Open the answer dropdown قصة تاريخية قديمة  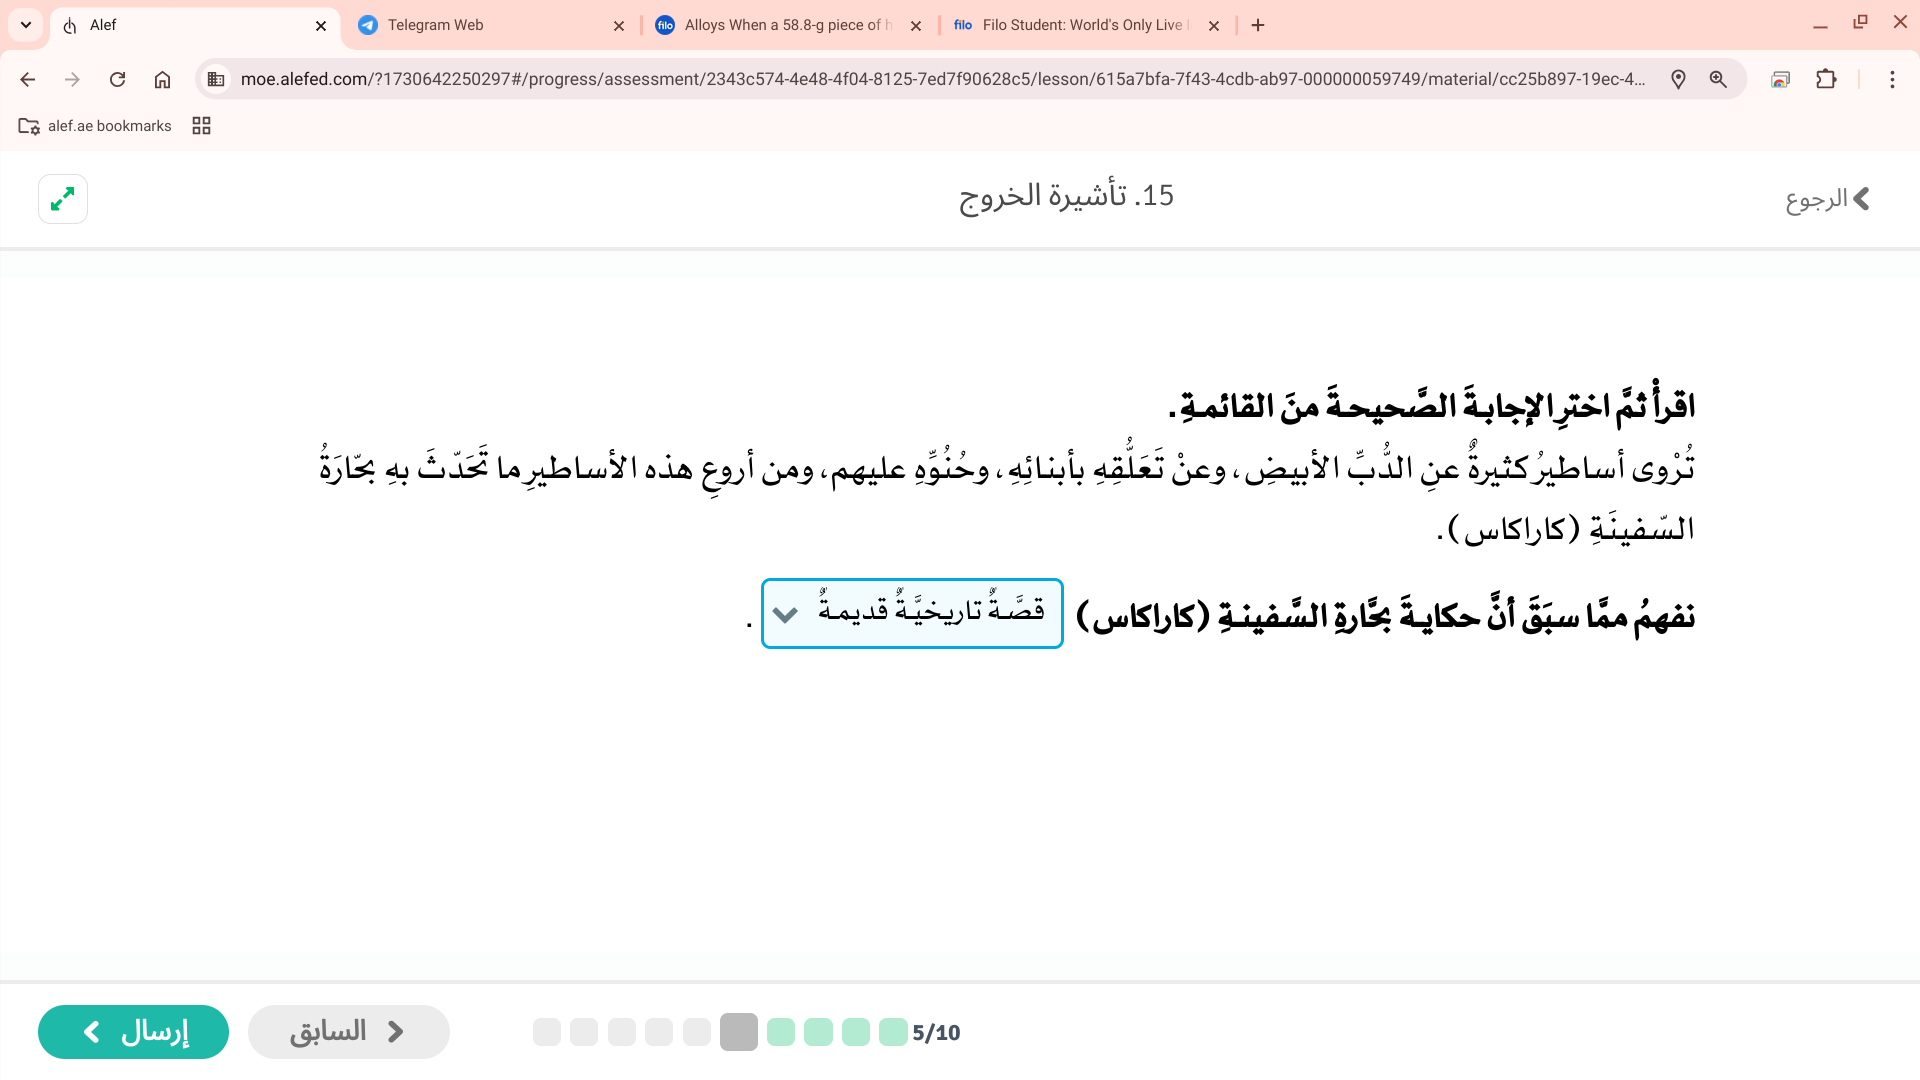pyautogui.click(x=911, y=613)
